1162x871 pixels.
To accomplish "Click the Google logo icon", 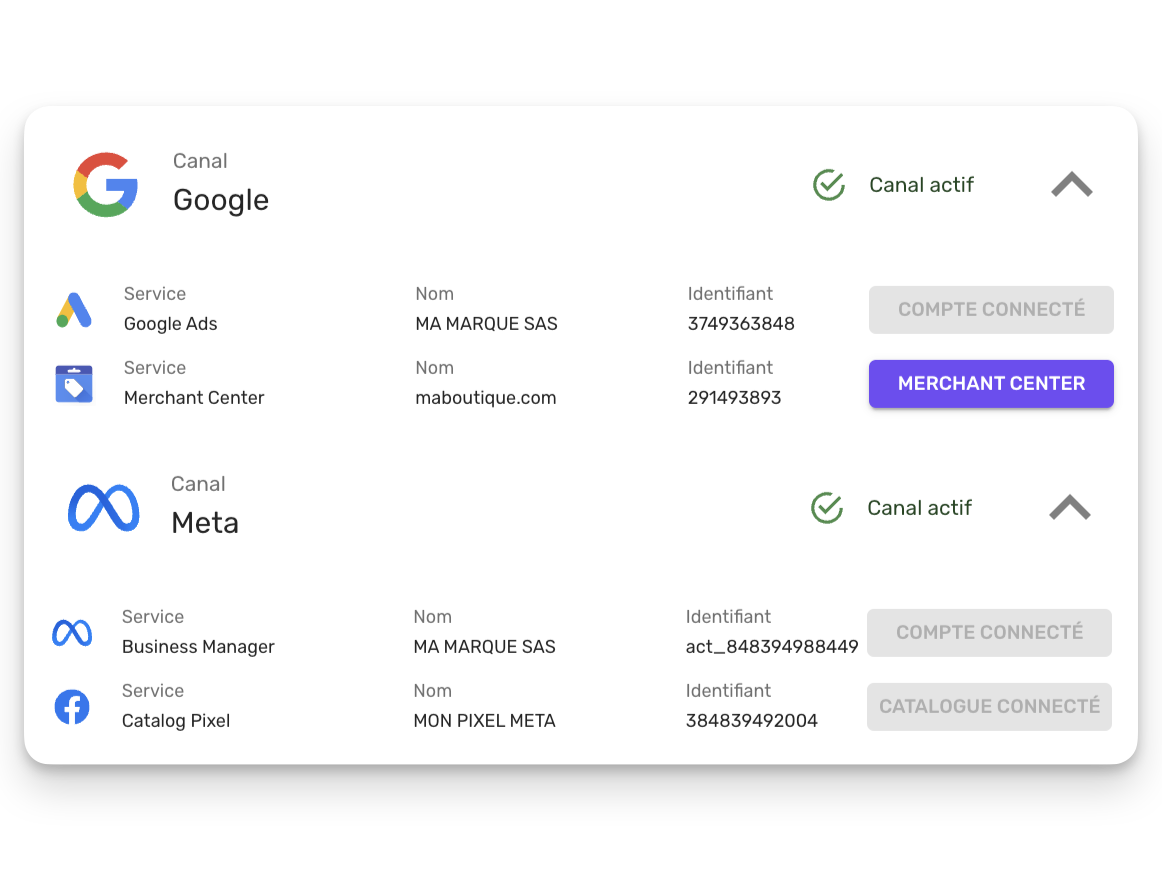I will [x=105, y=185].
